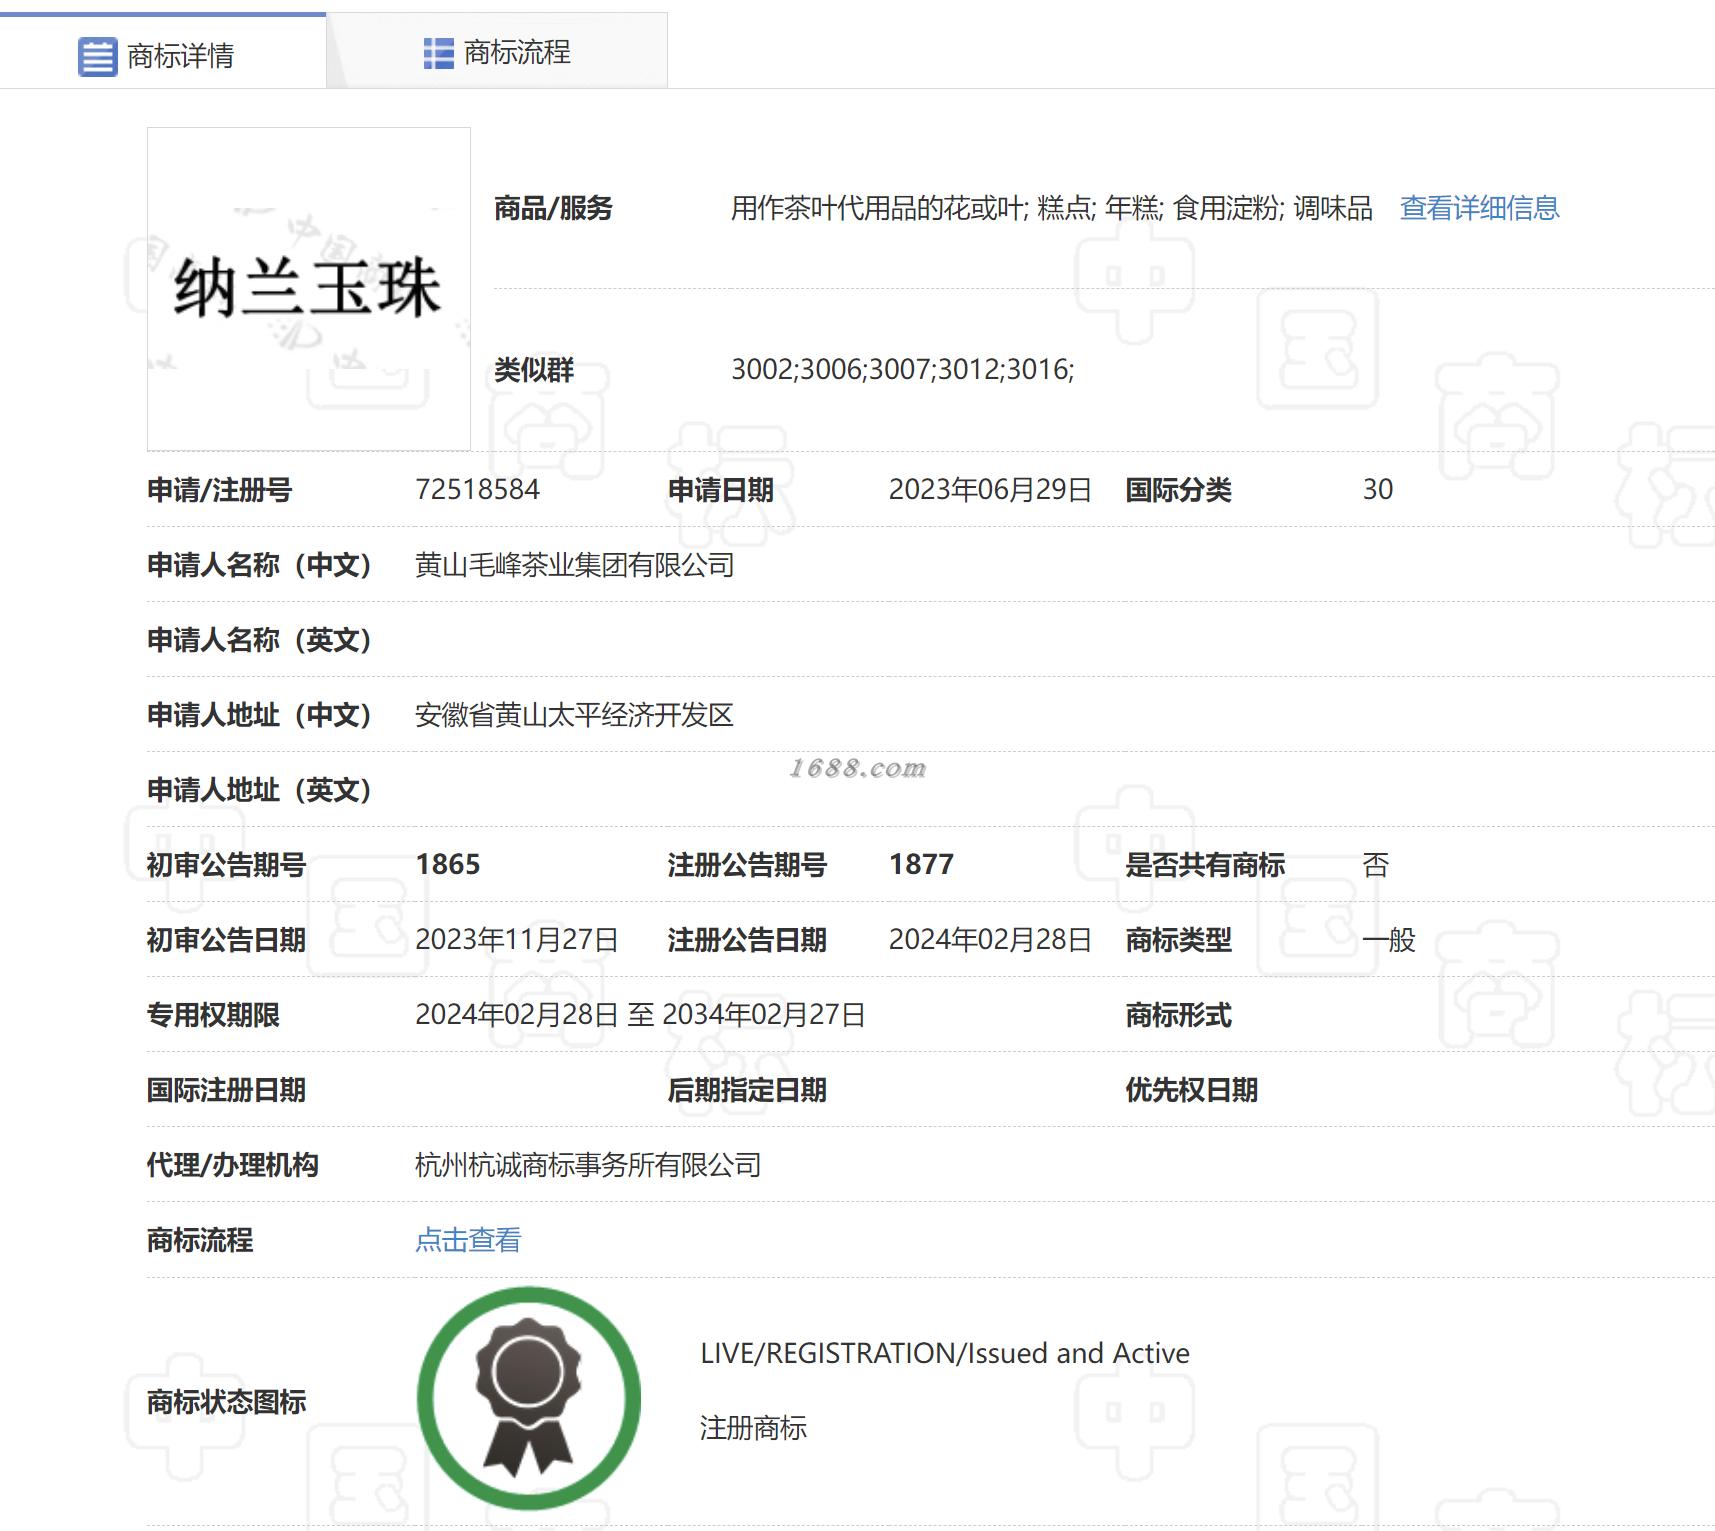1715x1531 pixels.
Task: Select the exclusive rights period date range
Action: [x=640, y=1014]
